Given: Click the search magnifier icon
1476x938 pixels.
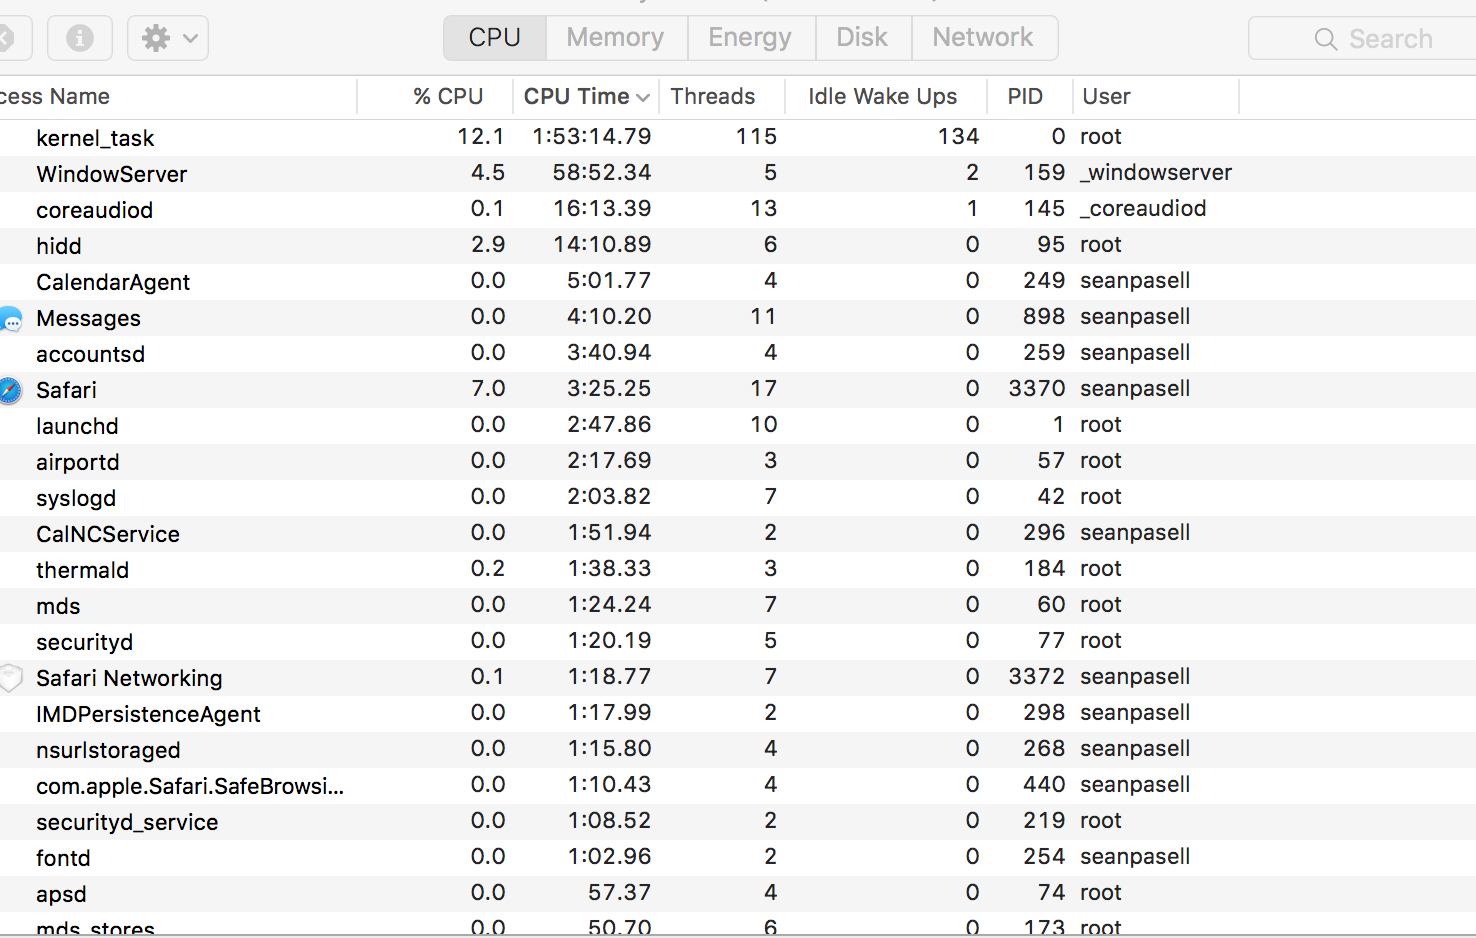Looking at the screenshot, I should pos(1326,39).
